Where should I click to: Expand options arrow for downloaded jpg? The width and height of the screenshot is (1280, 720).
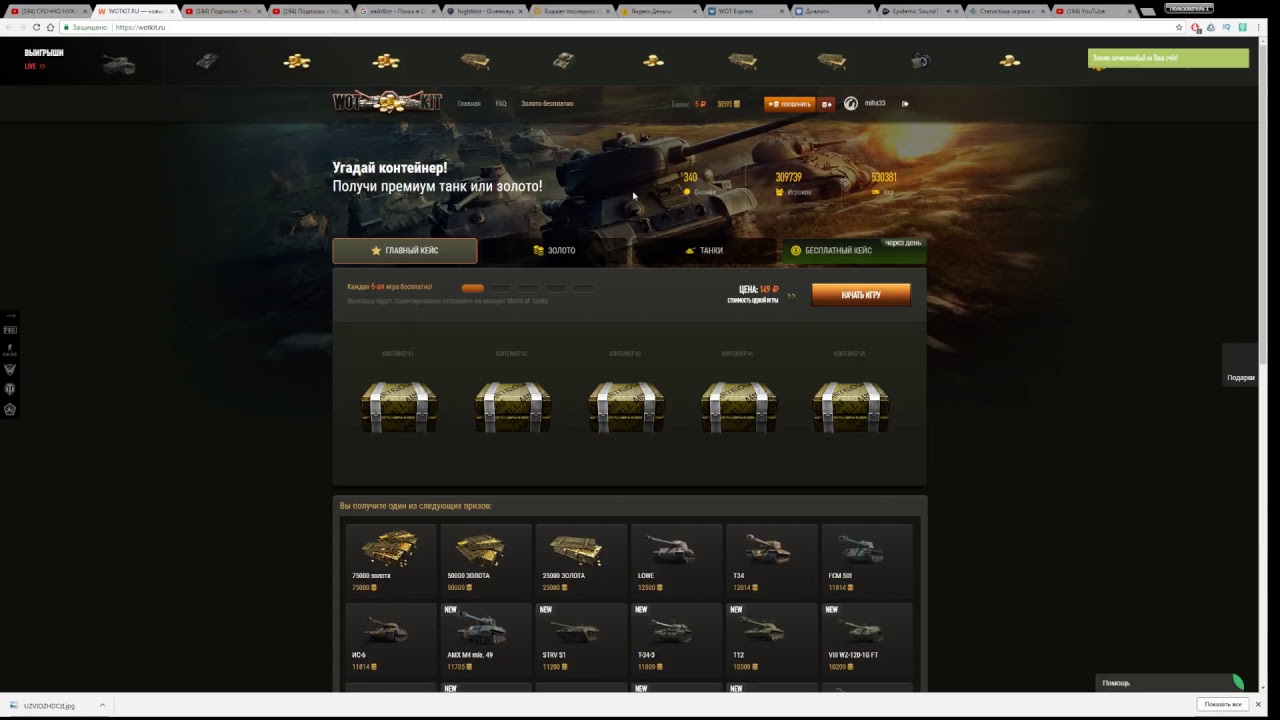pyautogui.click(x=102, y=706)
